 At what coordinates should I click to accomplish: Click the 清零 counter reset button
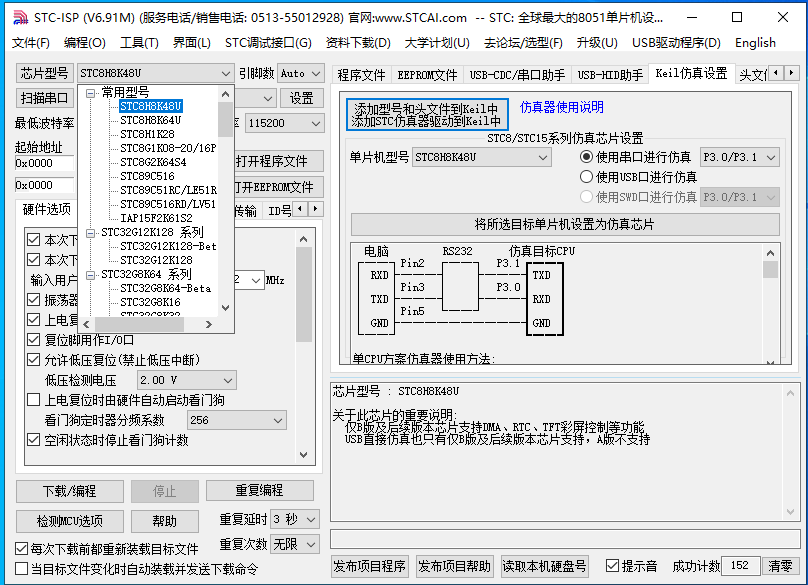coord(780,566)
